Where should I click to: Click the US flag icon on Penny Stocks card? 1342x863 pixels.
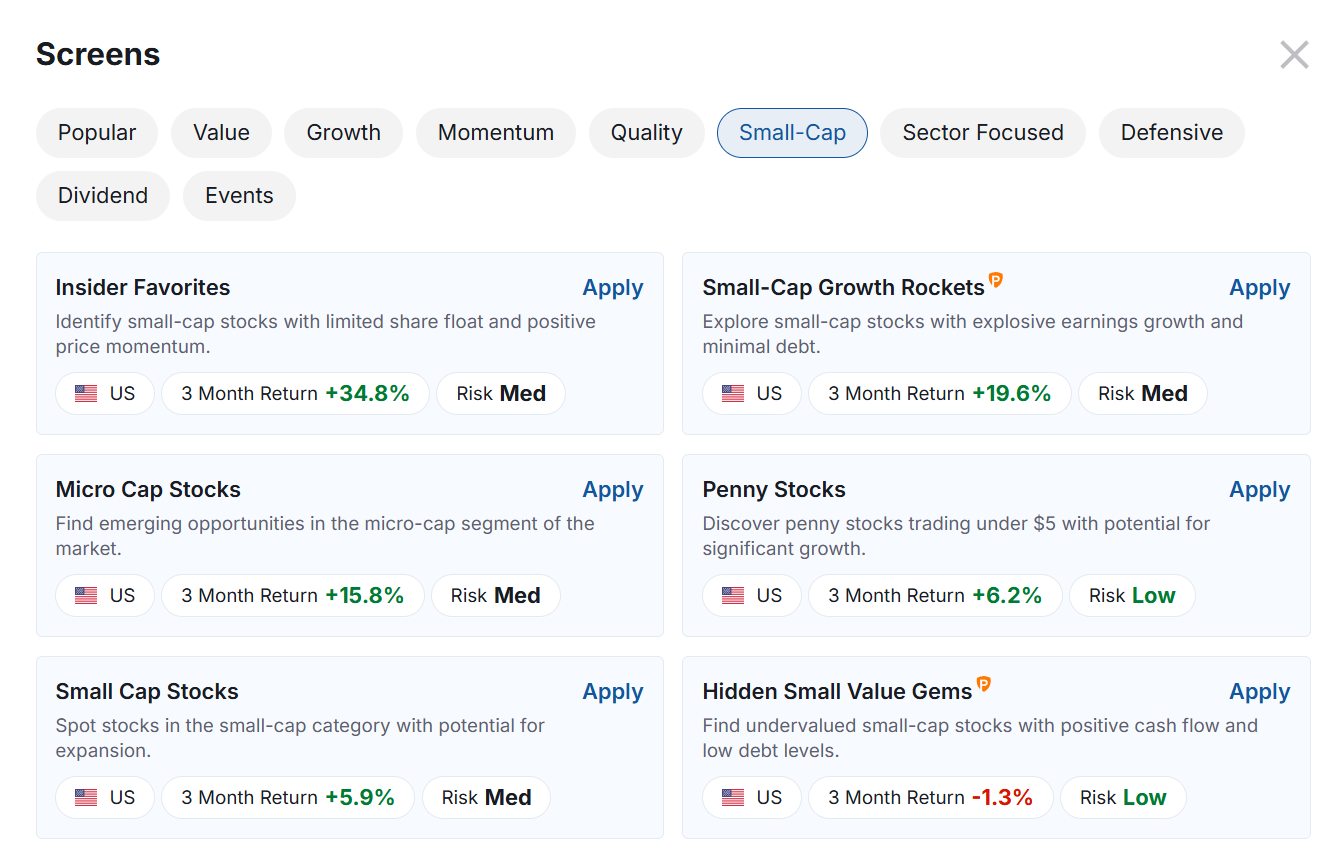[x=733, y=595]
